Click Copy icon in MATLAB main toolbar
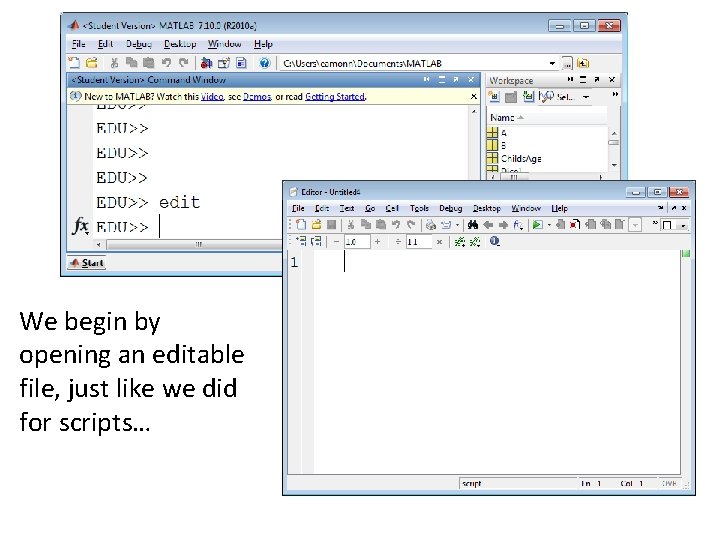 click(131, 63)
